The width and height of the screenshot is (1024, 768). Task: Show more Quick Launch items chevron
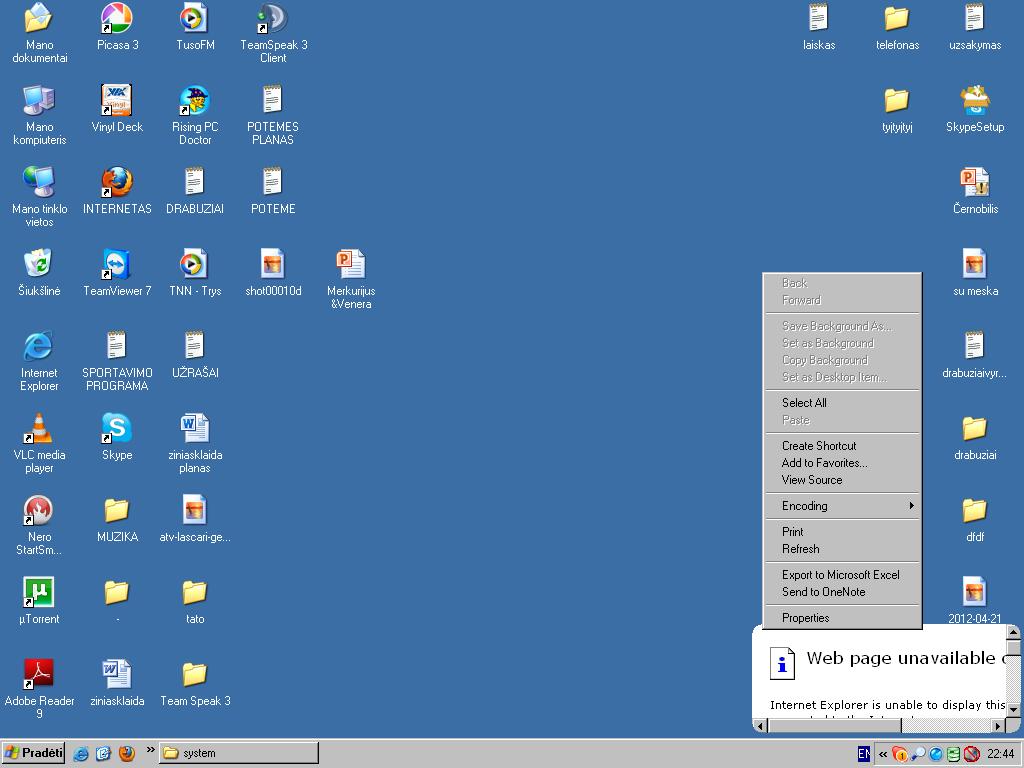[x=150, y=750]
